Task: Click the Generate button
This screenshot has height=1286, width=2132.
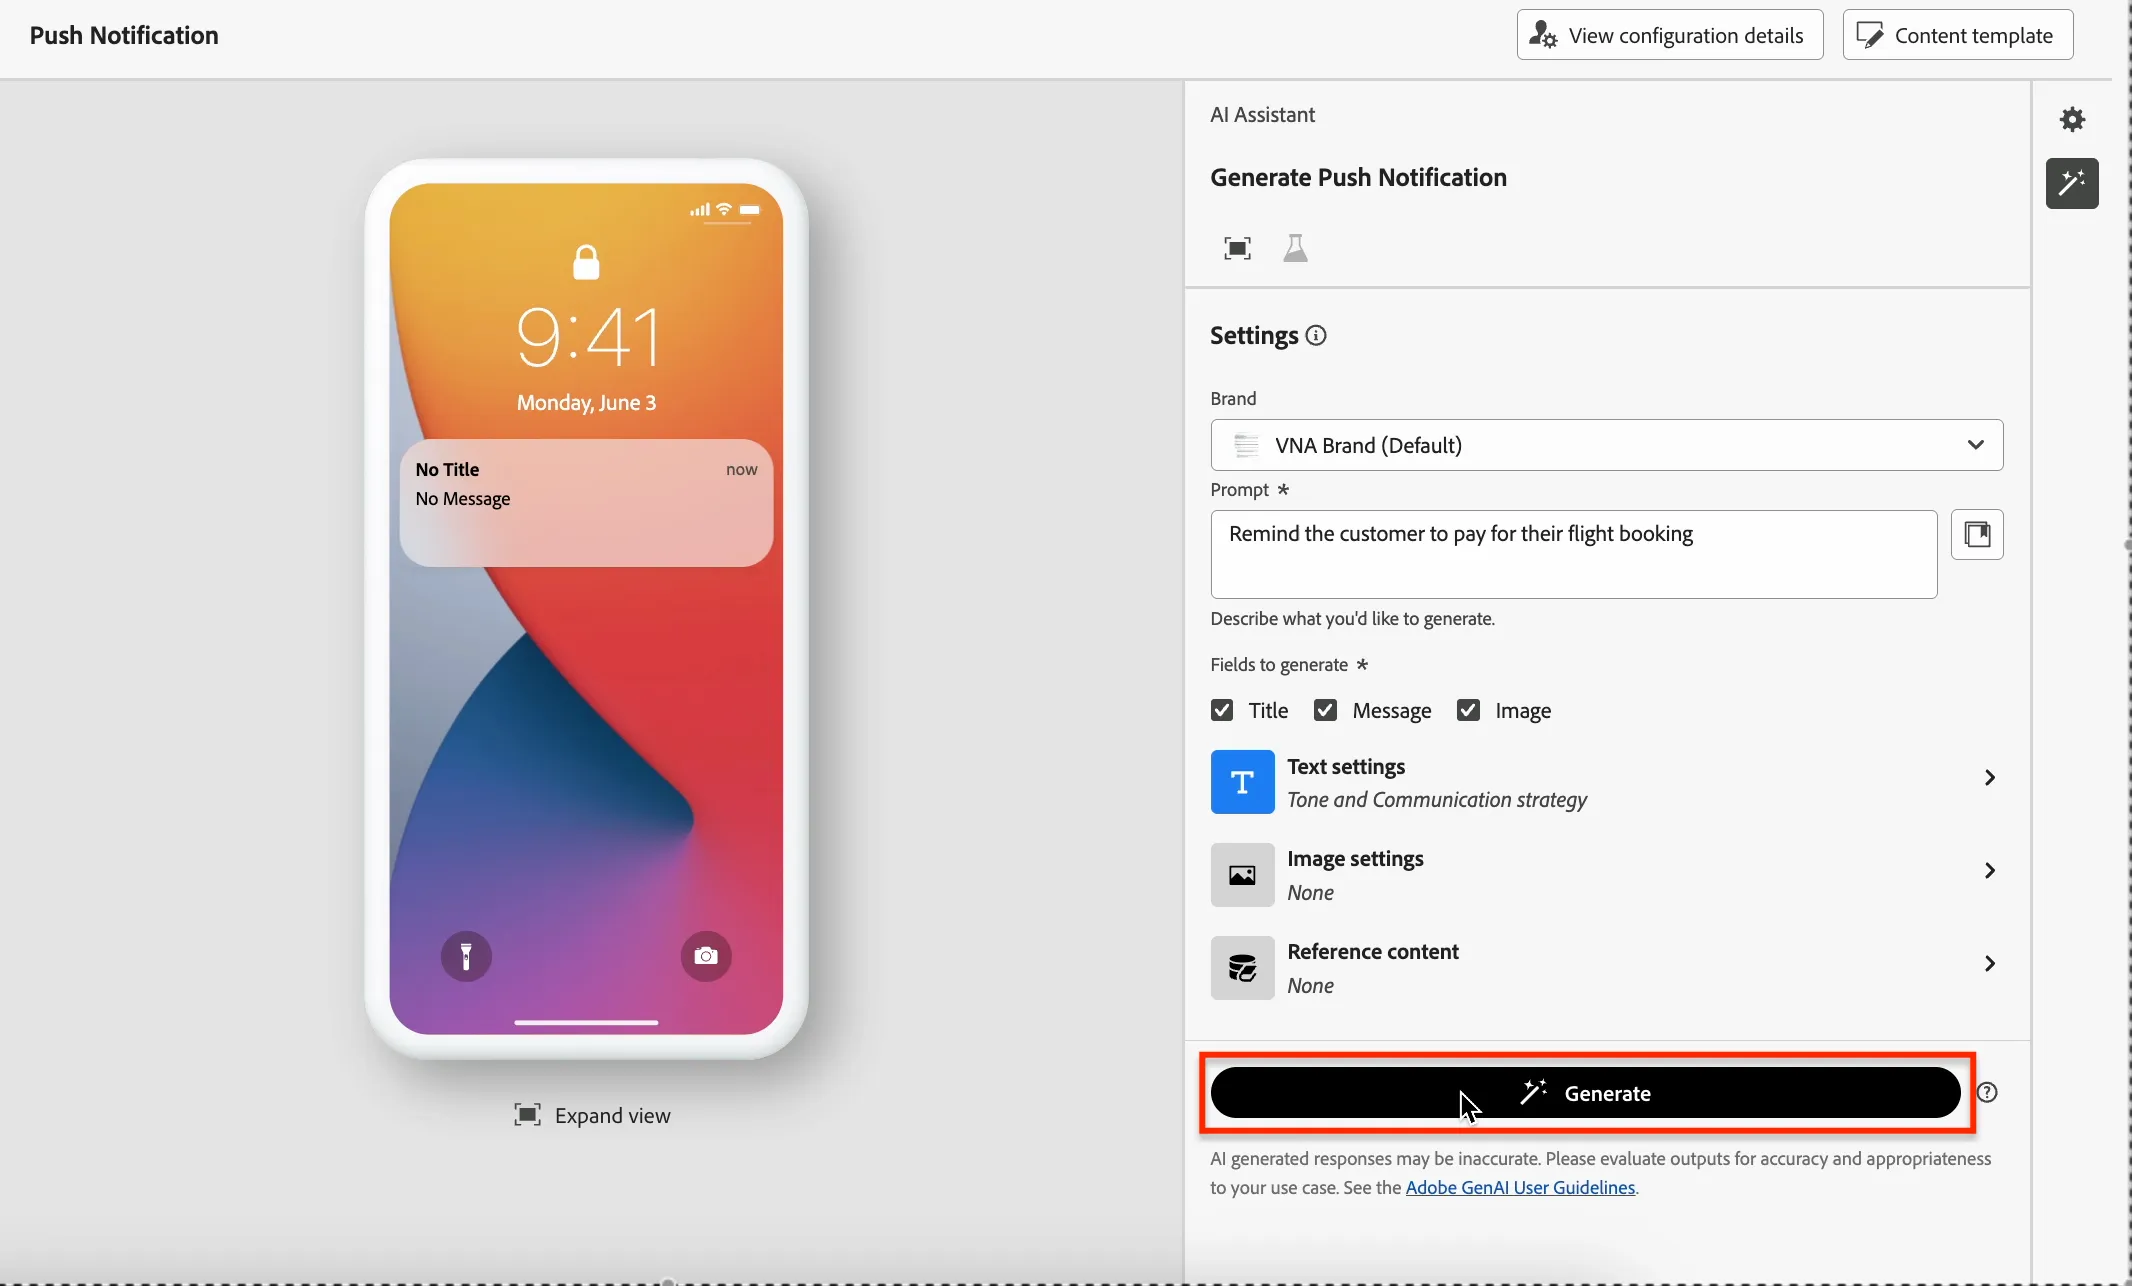Action: tap(1585, 1092)
